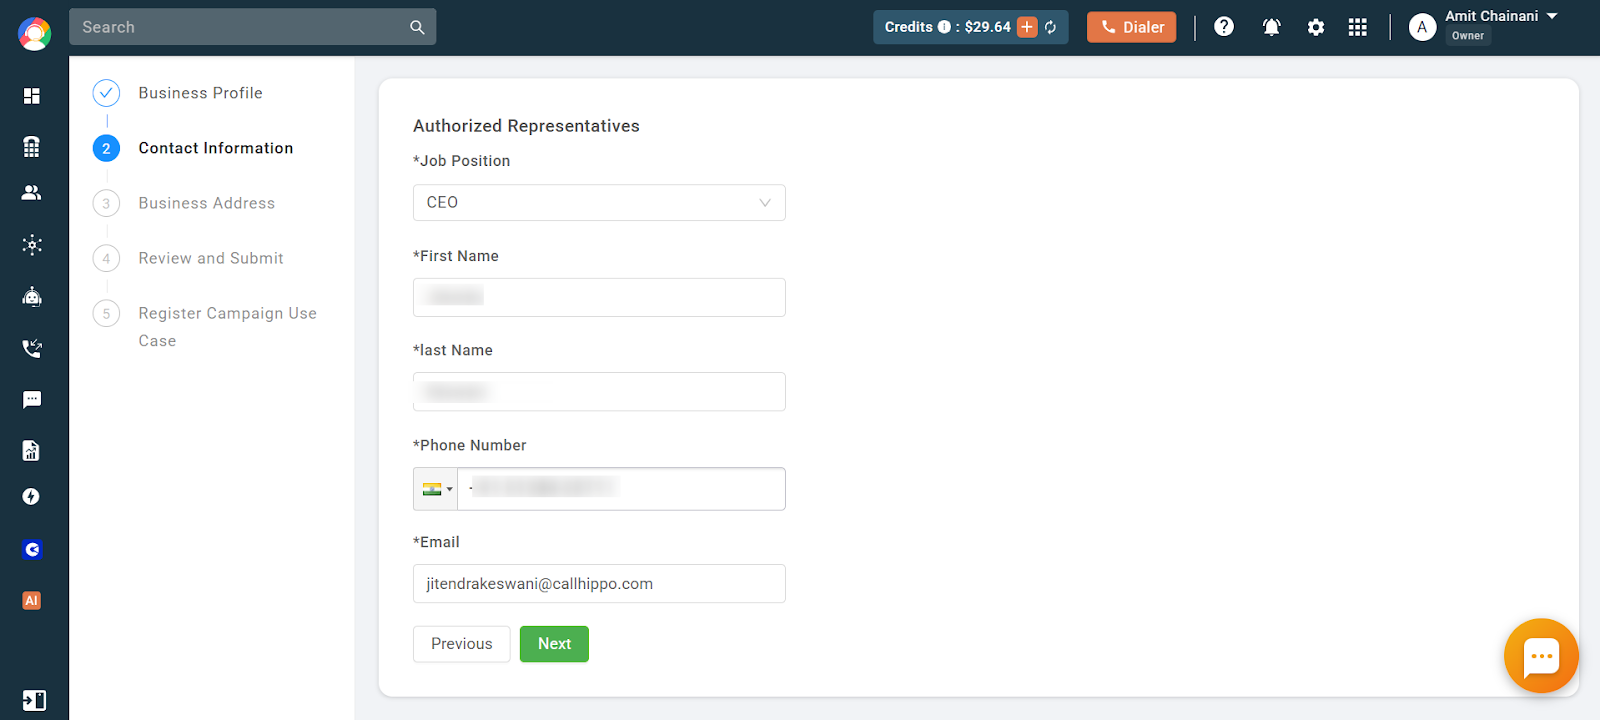Open the Job Position CEO dropdown

[x=599, y=202]
